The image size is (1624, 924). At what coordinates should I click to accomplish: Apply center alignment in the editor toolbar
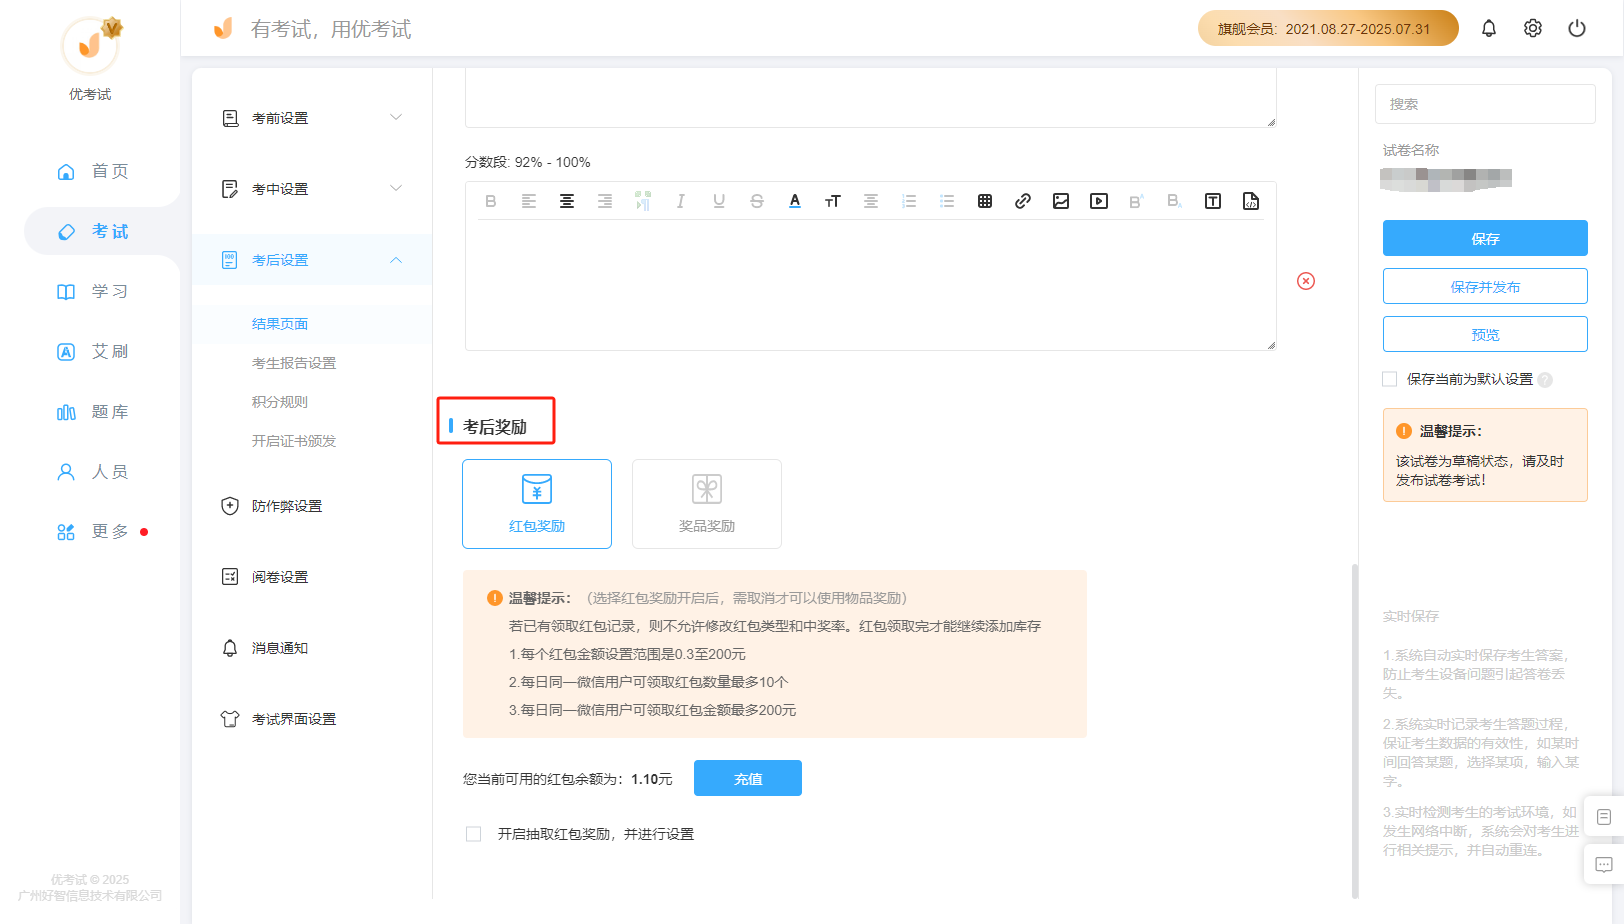(x=567, y=201)
